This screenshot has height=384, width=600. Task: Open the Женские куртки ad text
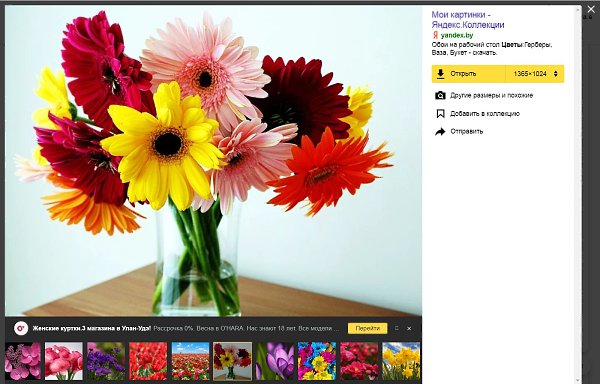pos(92,328)
